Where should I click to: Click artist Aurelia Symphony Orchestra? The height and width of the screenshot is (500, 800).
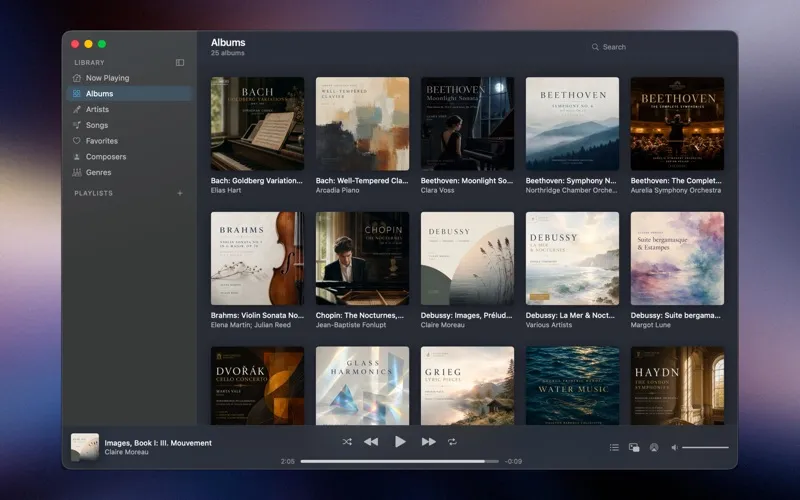[676, 190]
